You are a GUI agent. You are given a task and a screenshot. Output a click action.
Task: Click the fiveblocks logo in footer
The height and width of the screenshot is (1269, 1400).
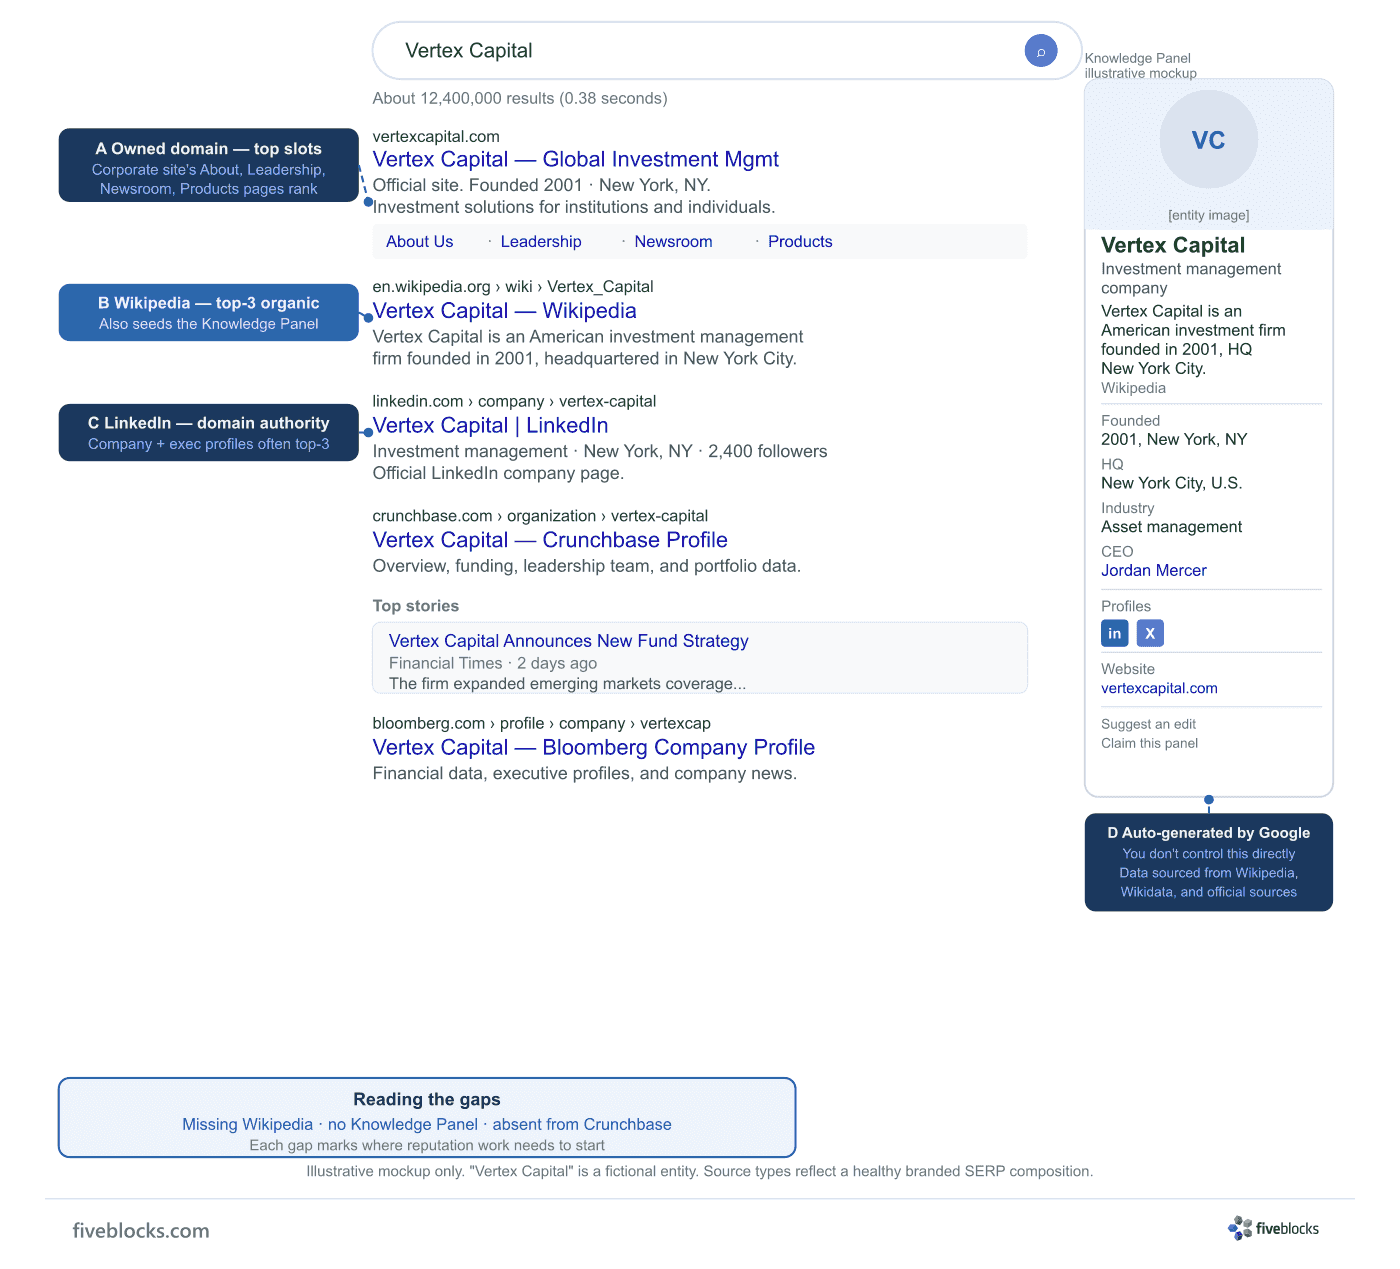[1274, 1228]
